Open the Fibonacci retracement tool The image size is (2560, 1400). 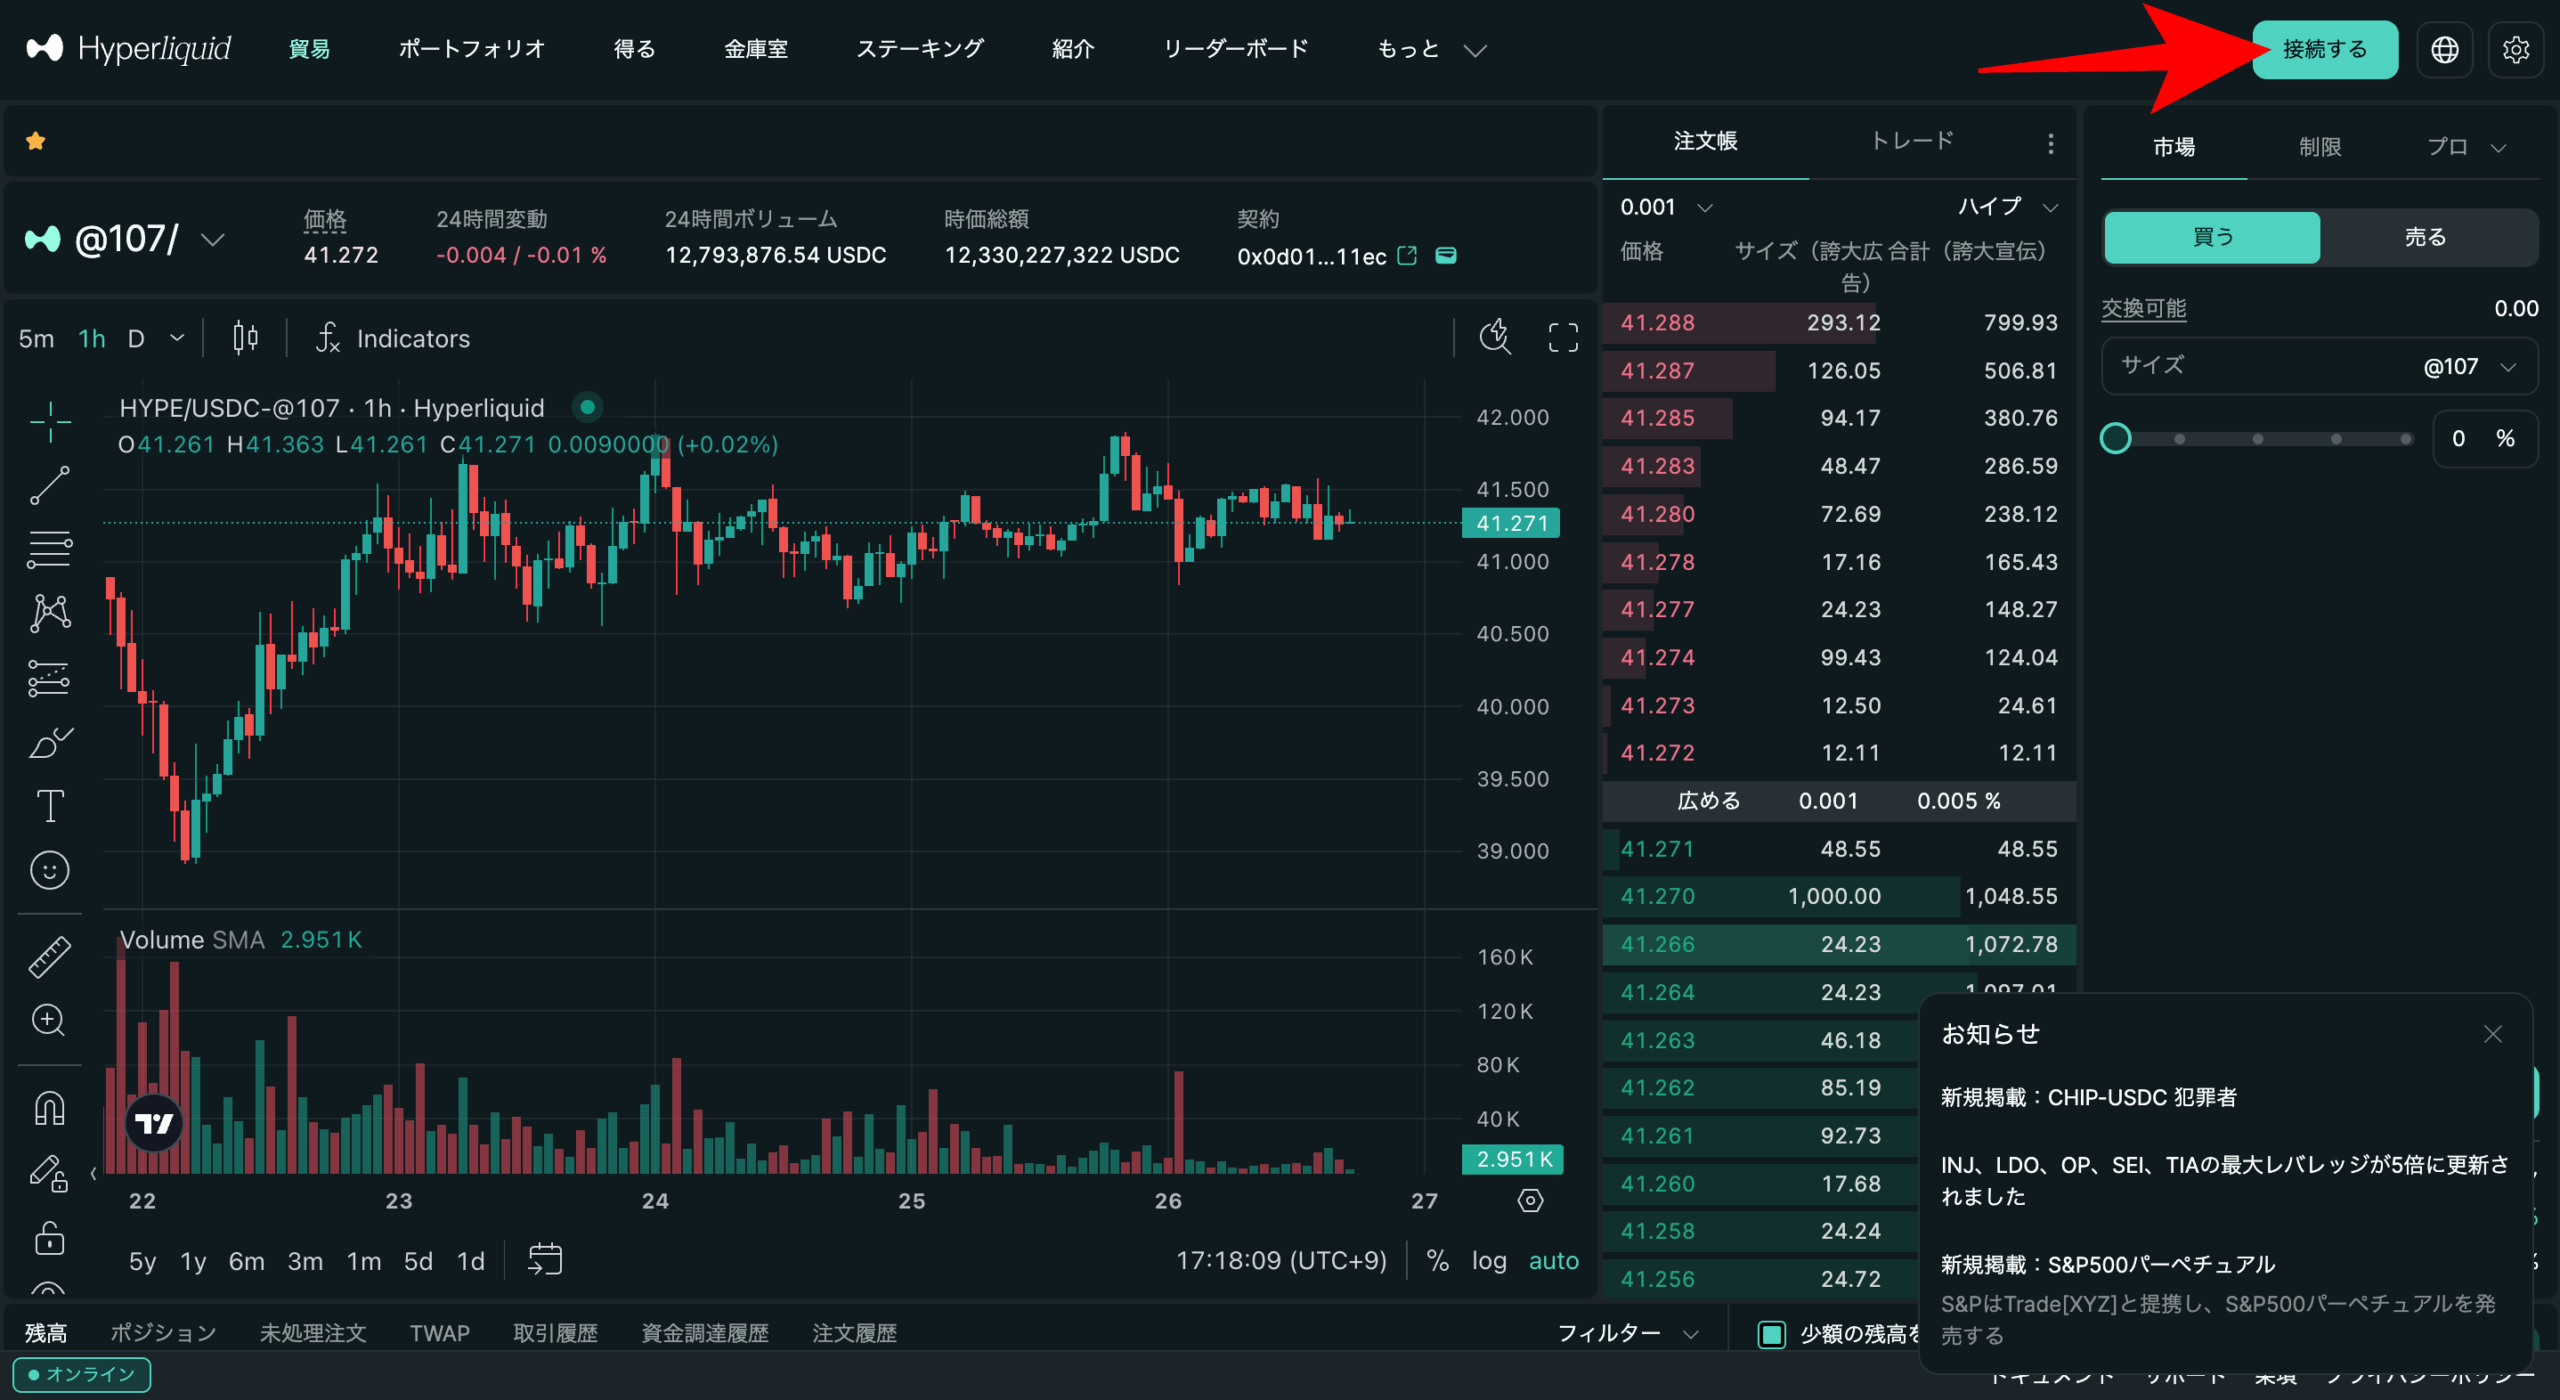pos(49,550)
